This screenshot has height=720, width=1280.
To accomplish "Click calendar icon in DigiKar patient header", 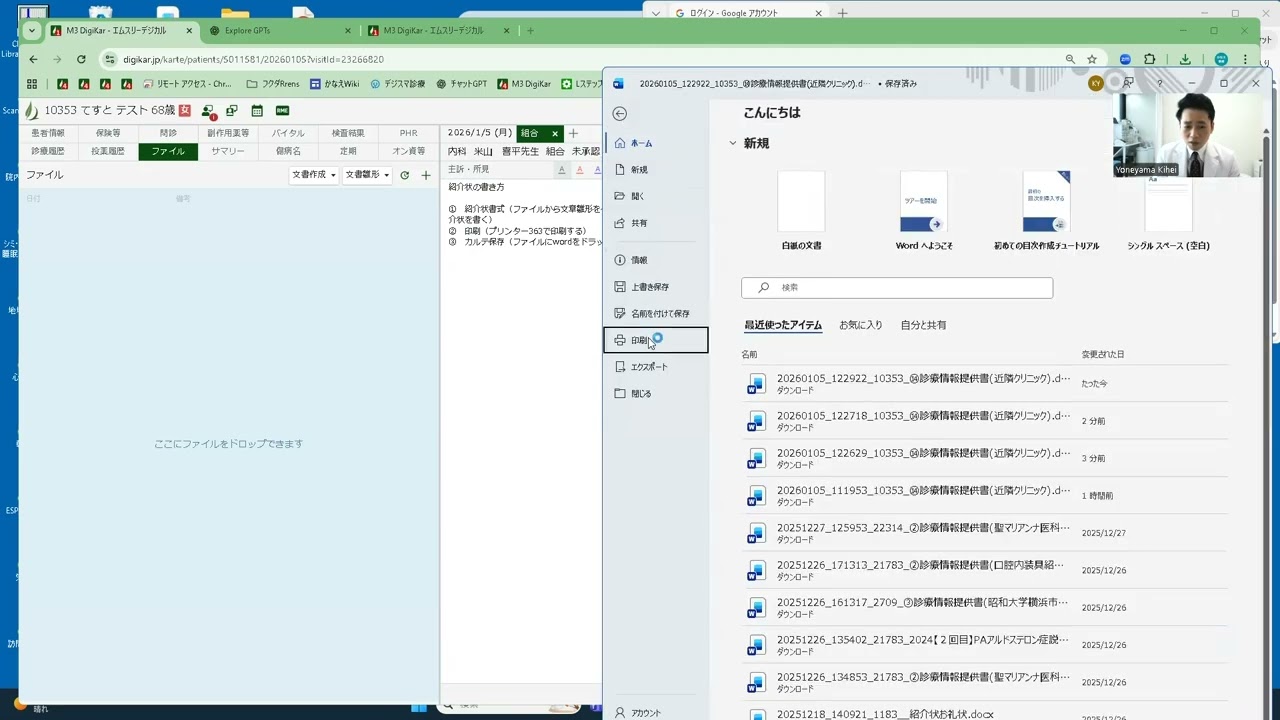I will click(257, 110).
